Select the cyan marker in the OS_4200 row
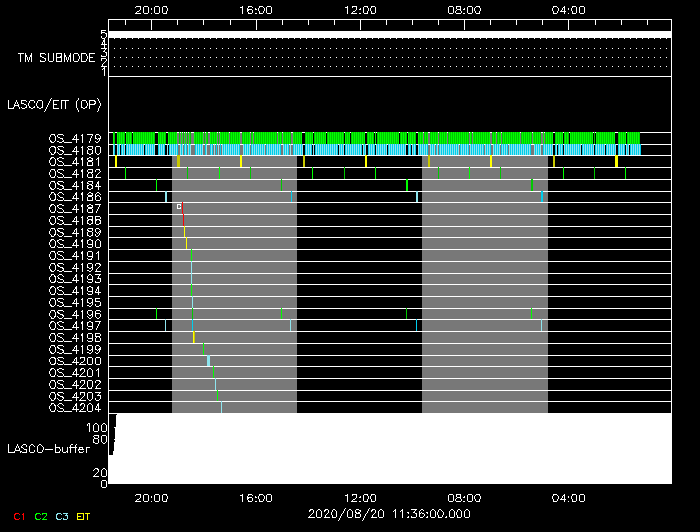The height and width of the screenshot is (532, 700). (x=208, y=361)
